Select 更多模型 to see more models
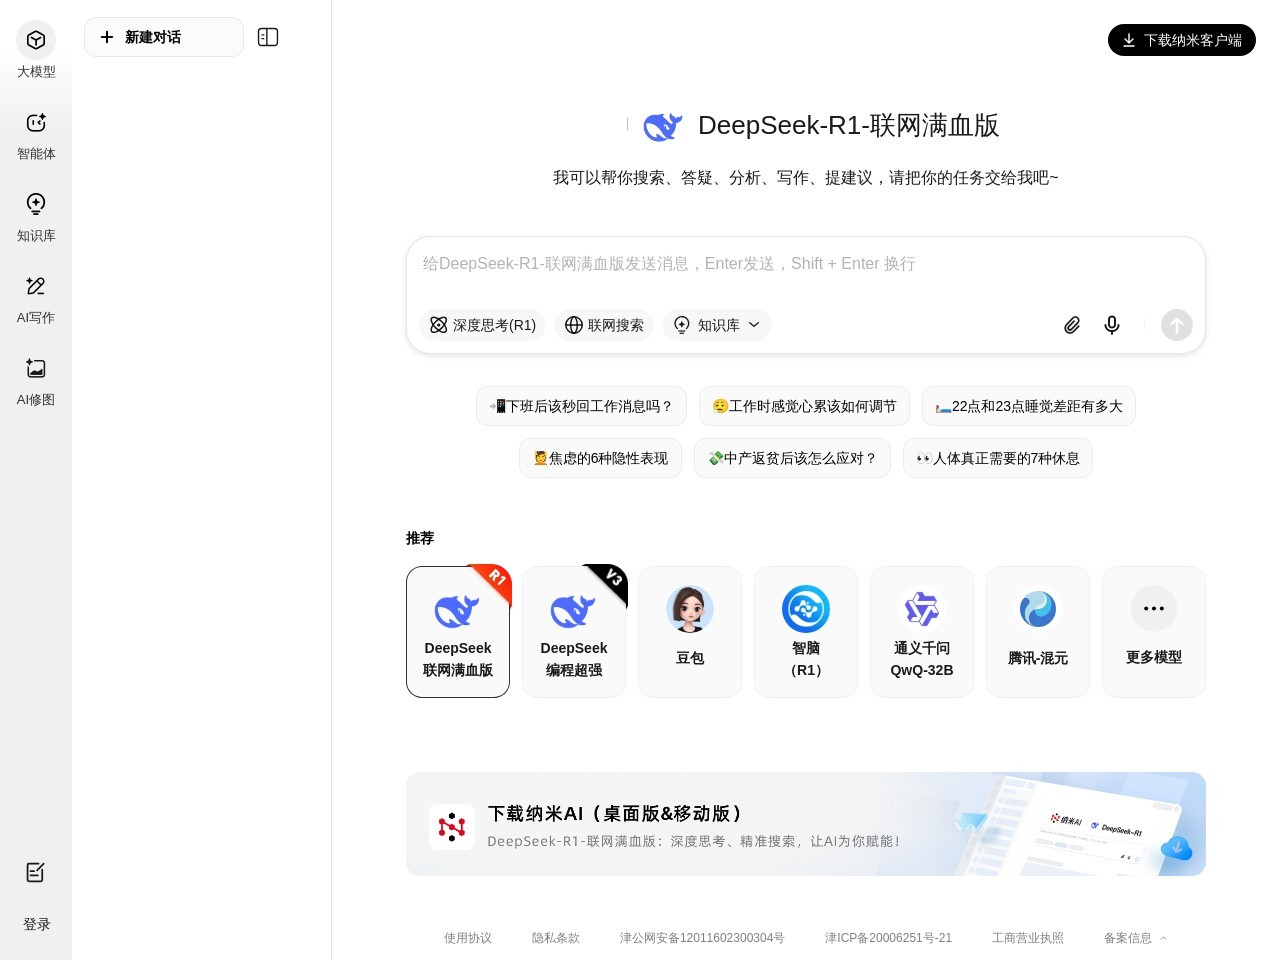The image size is (1280, 960). coord(1154,631)
